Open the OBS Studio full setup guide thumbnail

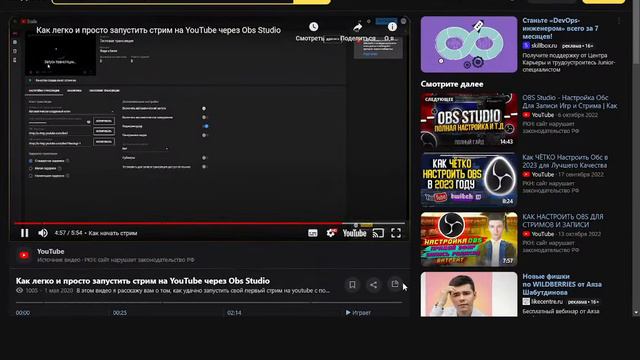(x=469, y=120)
